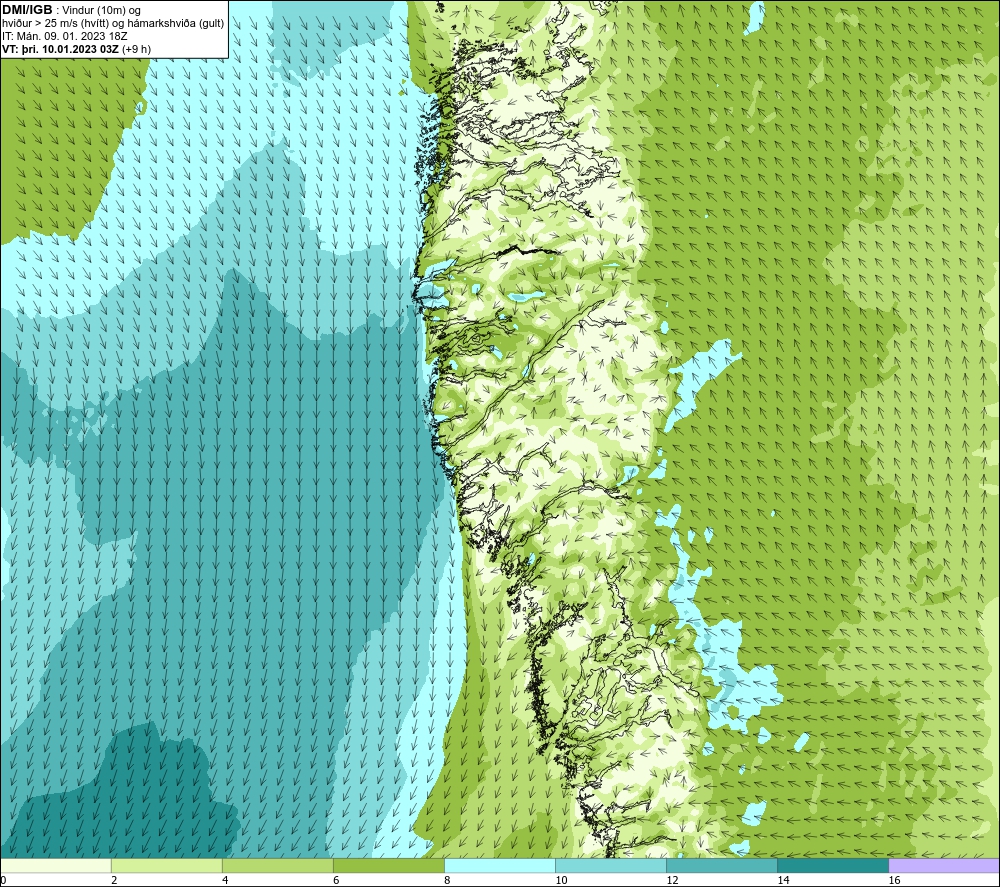
Task: Select the pale cyan 8–10 m/s legend swatch
Action: [x=500, y=865]
